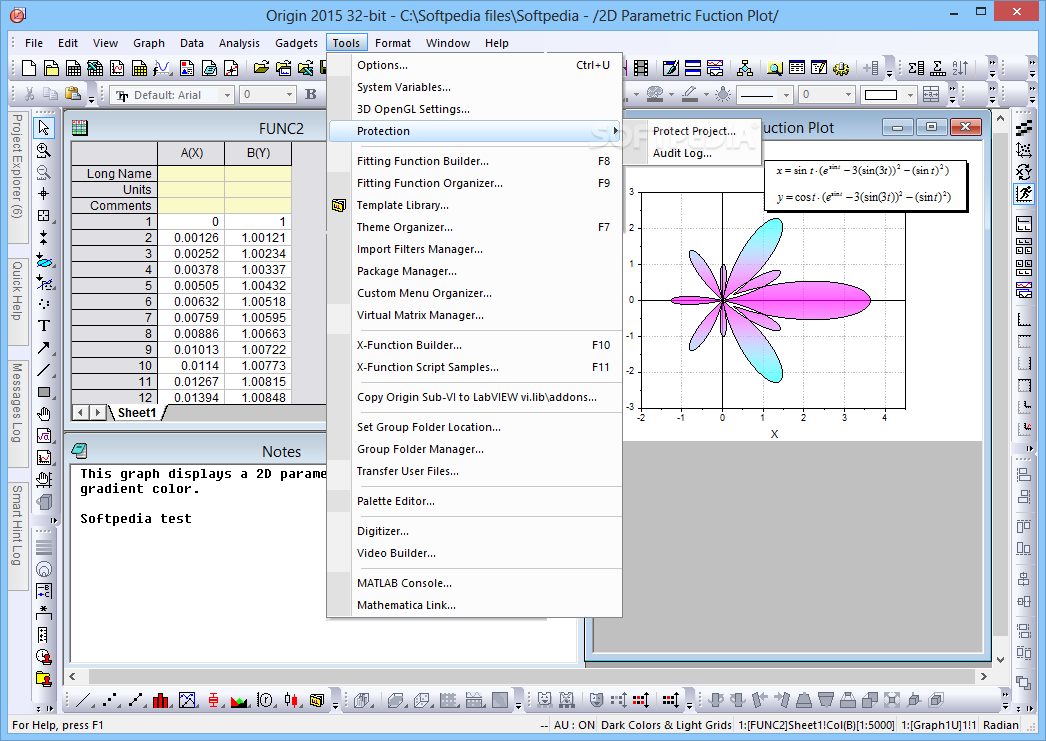Click the New Notes icon
This screenshot has width=1046, height=741.
[x=209, y=68]
